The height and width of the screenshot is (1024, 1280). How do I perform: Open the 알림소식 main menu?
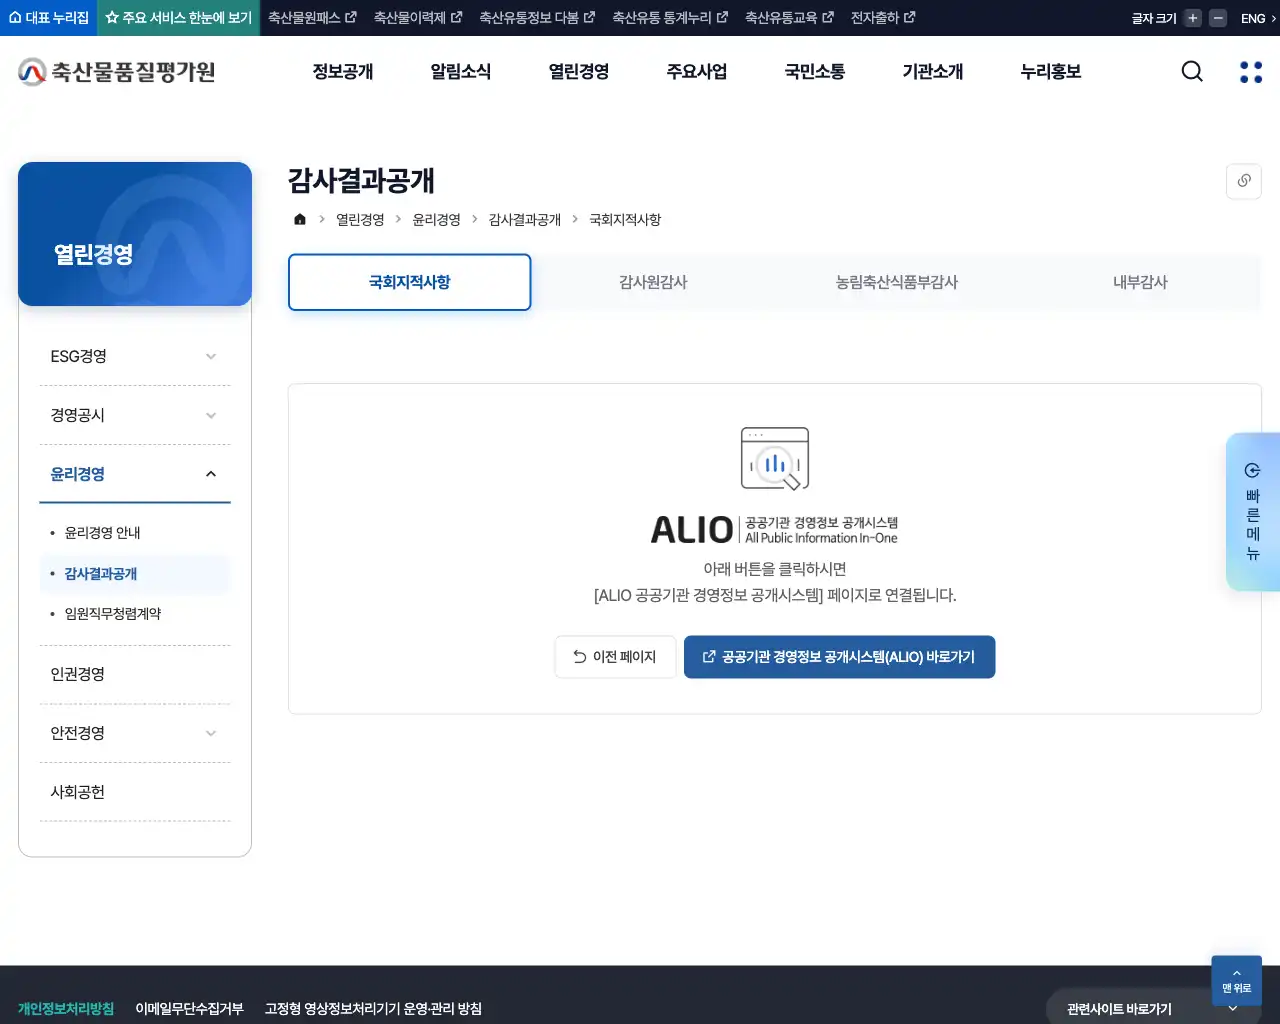click(461, 71)
